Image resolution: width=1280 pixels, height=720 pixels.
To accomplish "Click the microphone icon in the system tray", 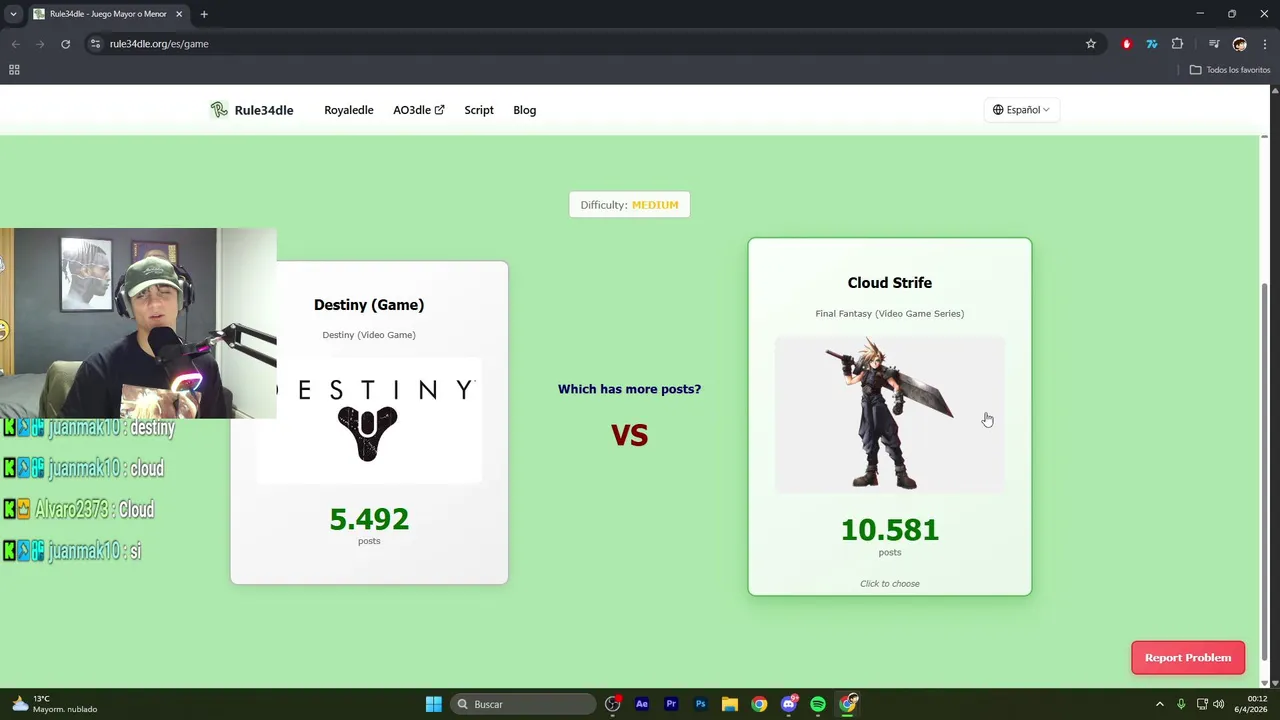I will [x=1181, y=704].
